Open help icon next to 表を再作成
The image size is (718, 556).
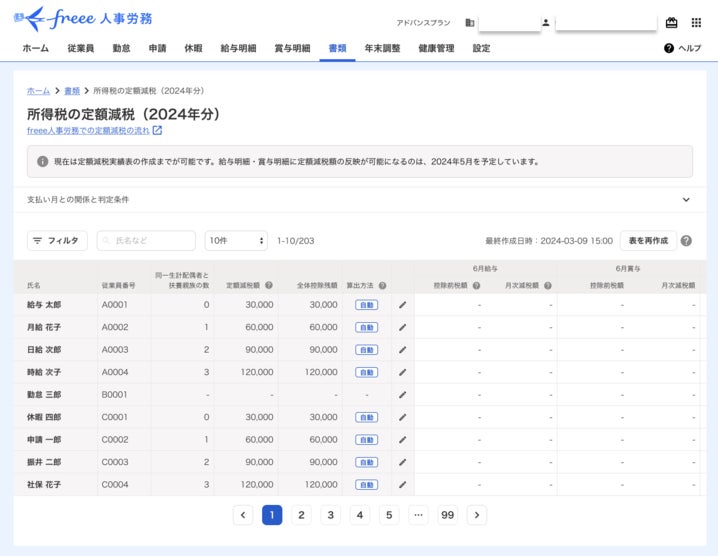686,241
